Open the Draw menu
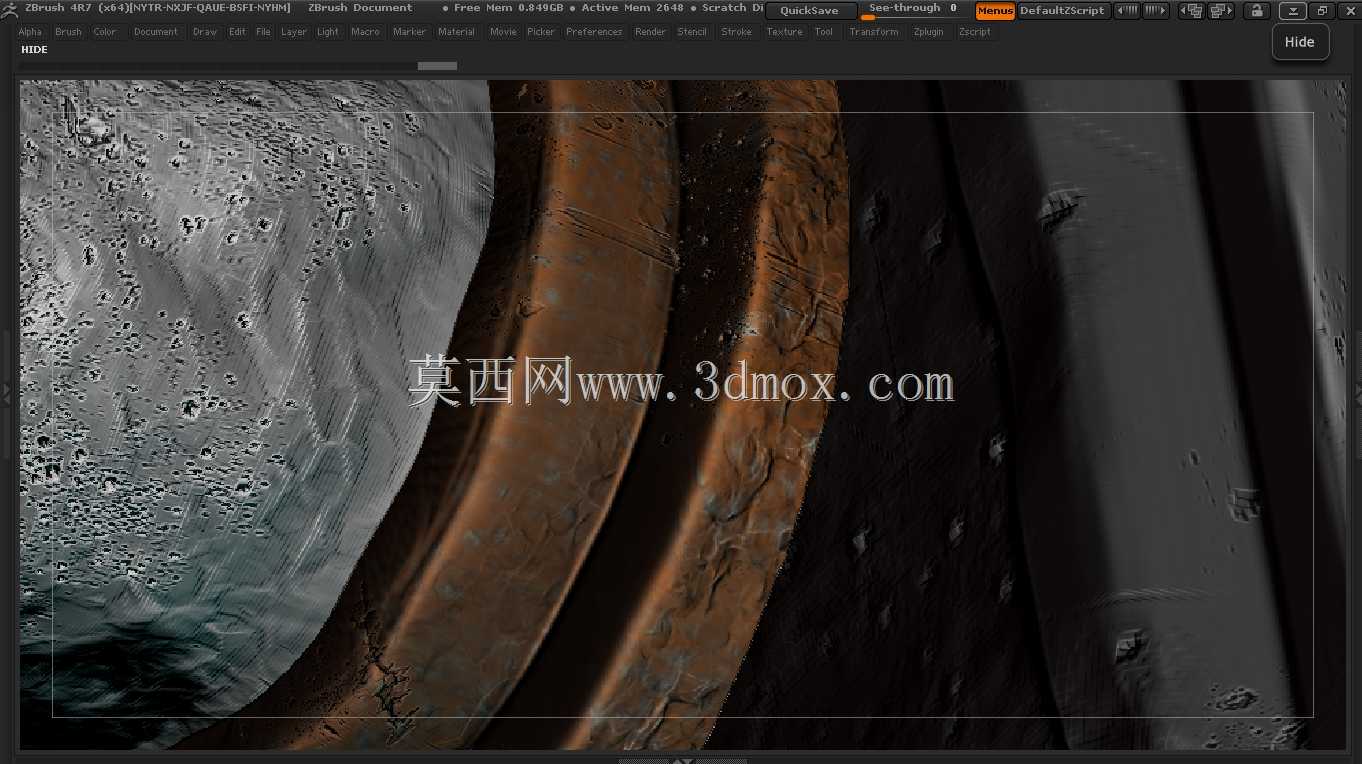Viewport: 1362px width, 764px height. [205, 32]
